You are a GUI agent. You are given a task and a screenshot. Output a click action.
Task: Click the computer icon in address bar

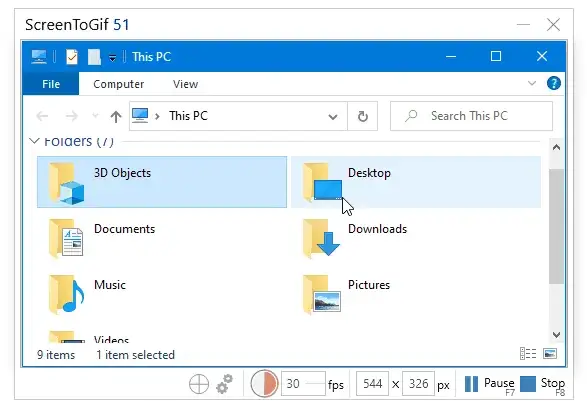click(x=140, y=116)
